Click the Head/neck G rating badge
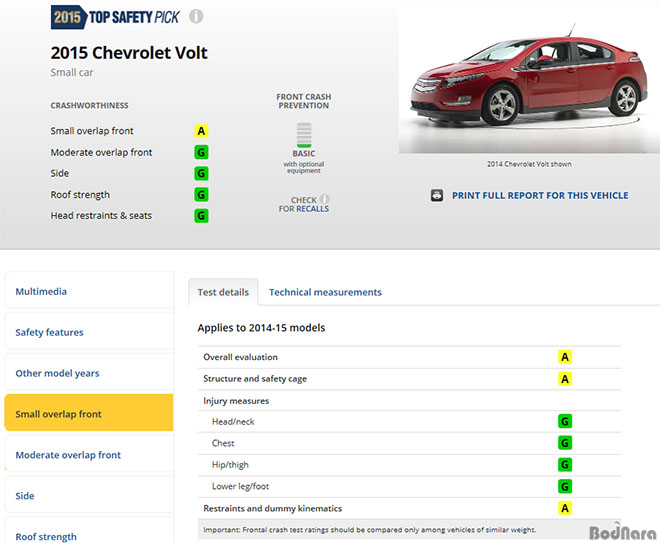 coord(565,421)
